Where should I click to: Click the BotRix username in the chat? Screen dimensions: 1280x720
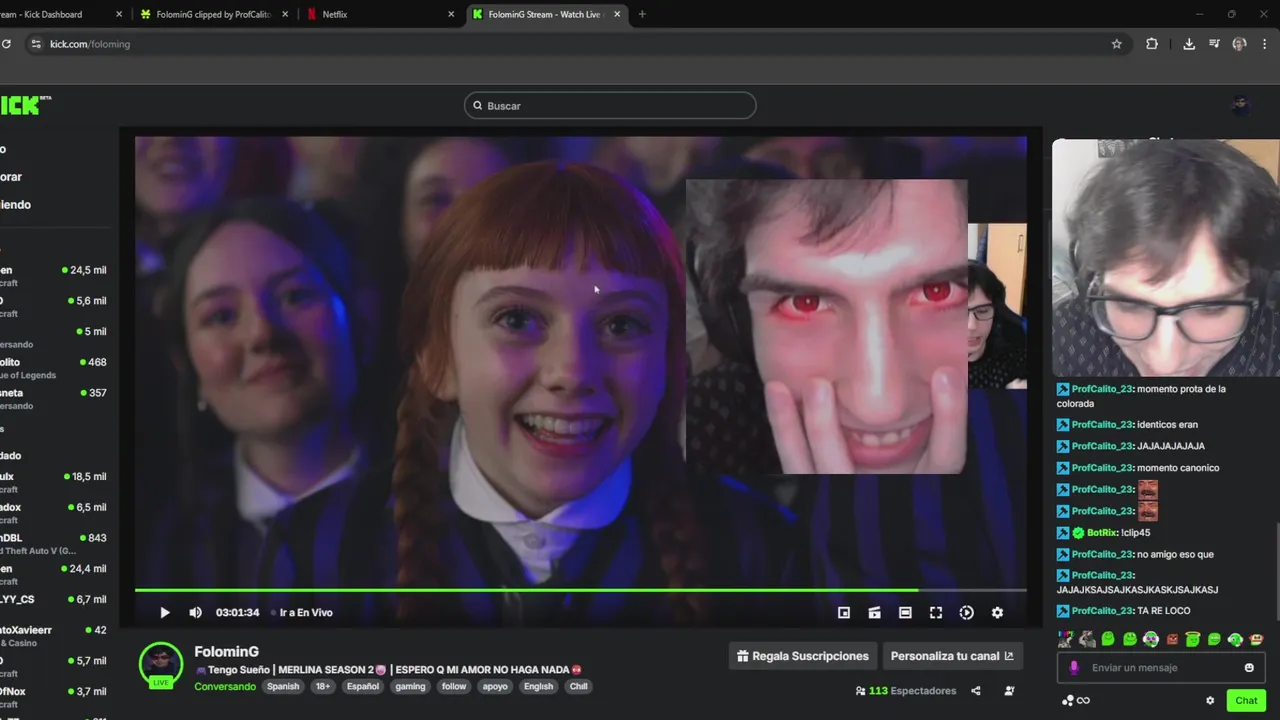pyautogui.click(x=1101, y=533)
